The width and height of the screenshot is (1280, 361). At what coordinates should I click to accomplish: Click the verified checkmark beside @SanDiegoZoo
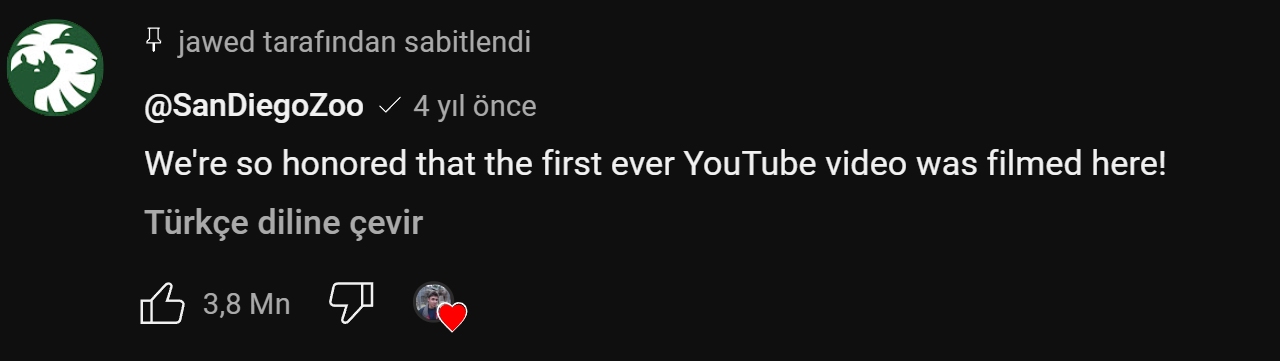coord(390,106)
